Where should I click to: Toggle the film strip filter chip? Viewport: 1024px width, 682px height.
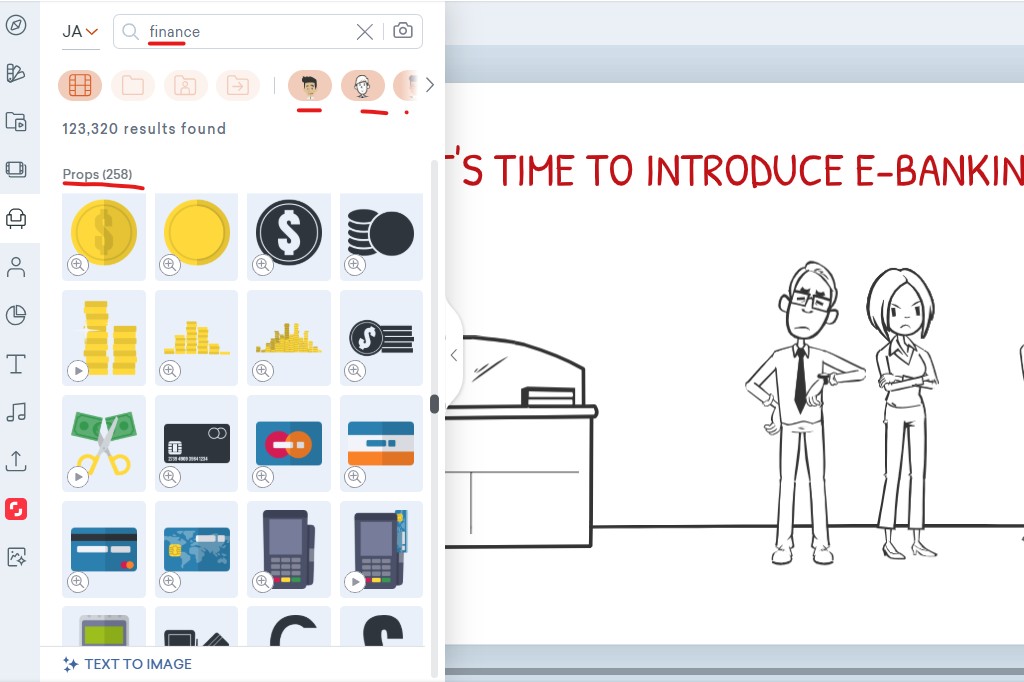[x=80, y=86]
